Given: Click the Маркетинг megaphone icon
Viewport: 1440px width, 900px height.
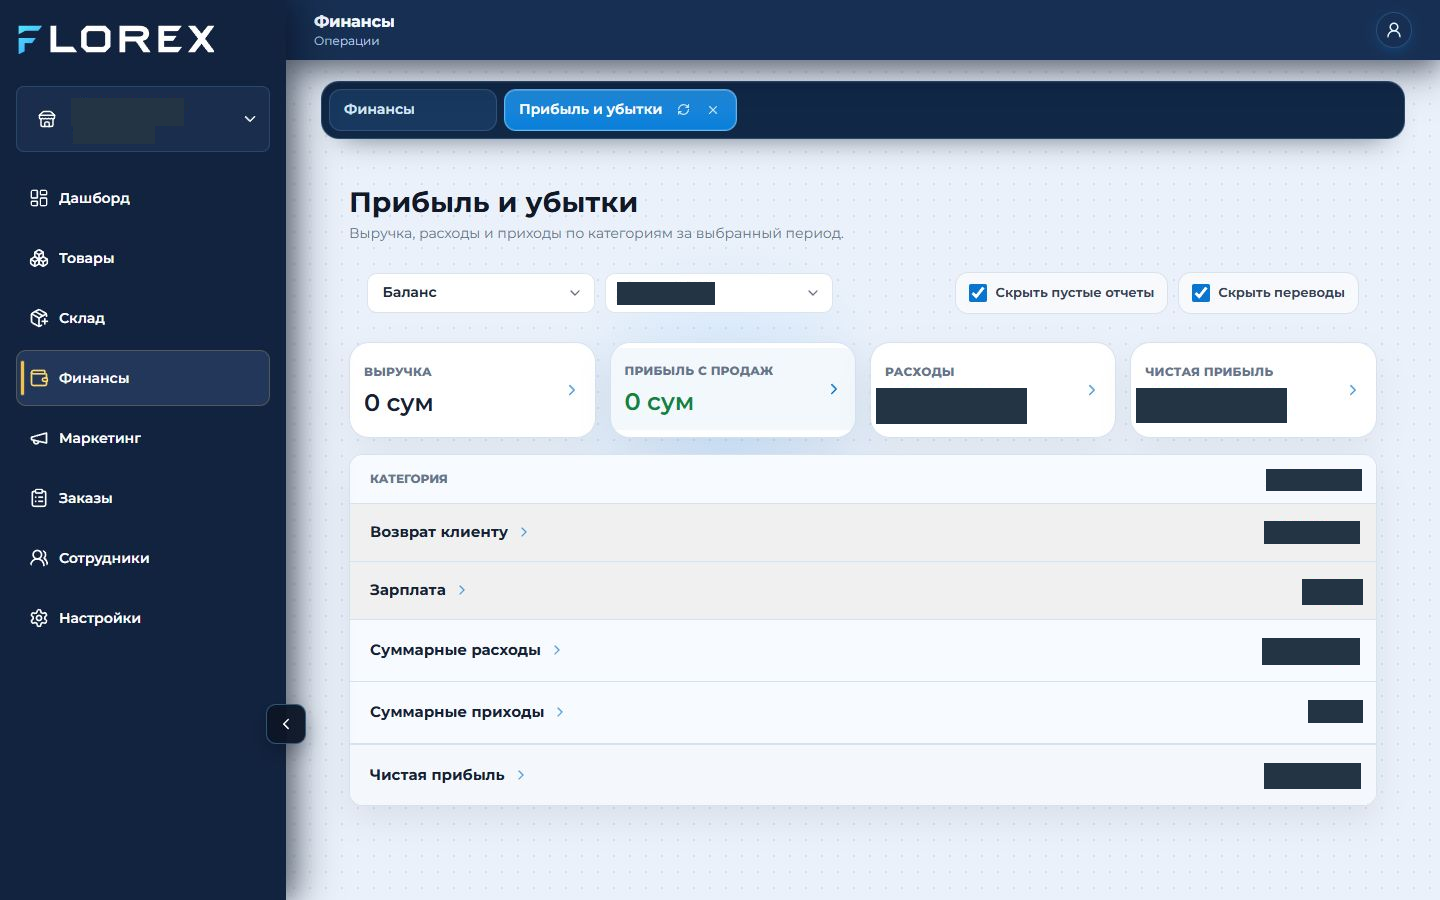Looking at the screenshot, I should (39, 438).
